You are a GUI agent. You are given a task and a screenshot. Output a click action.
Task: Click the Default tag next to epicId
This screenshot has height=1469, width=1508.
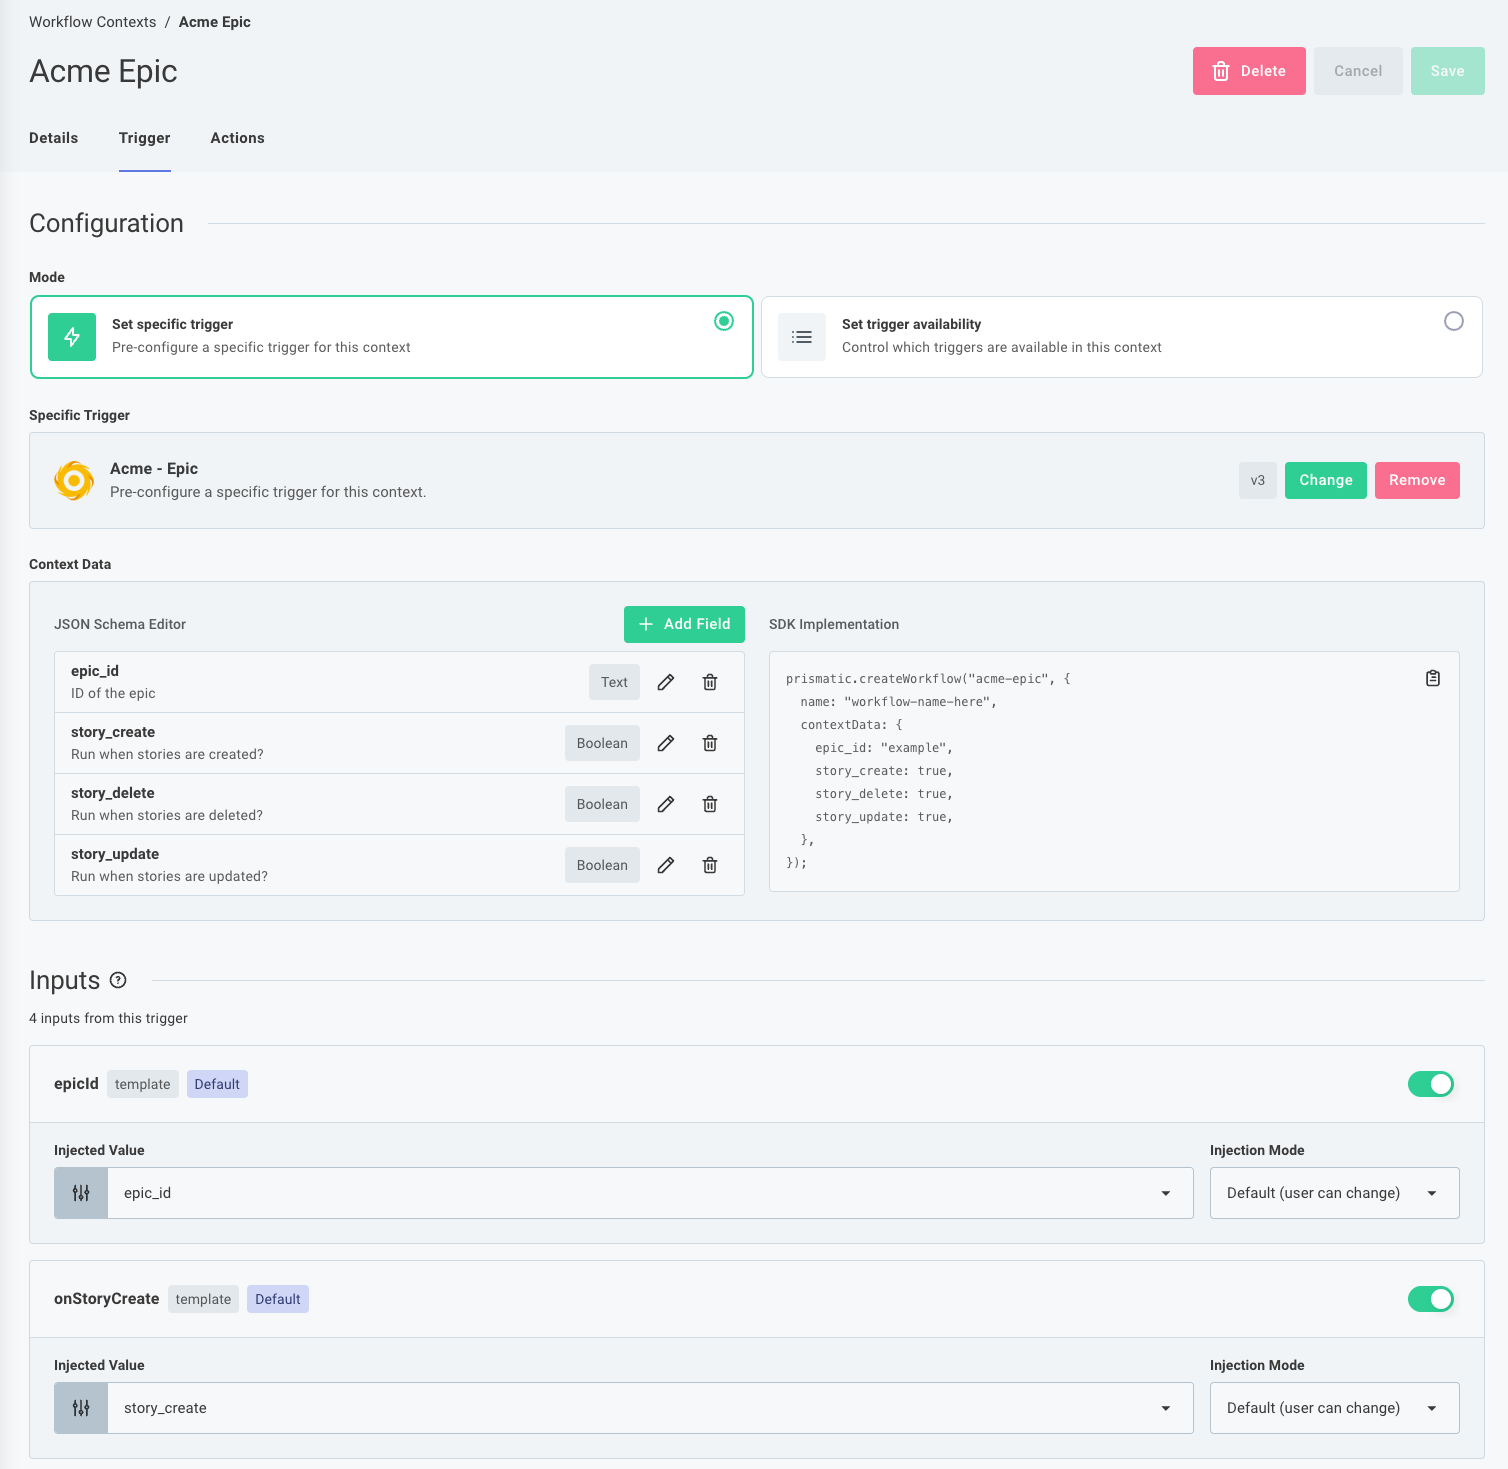coord(217,1084)
